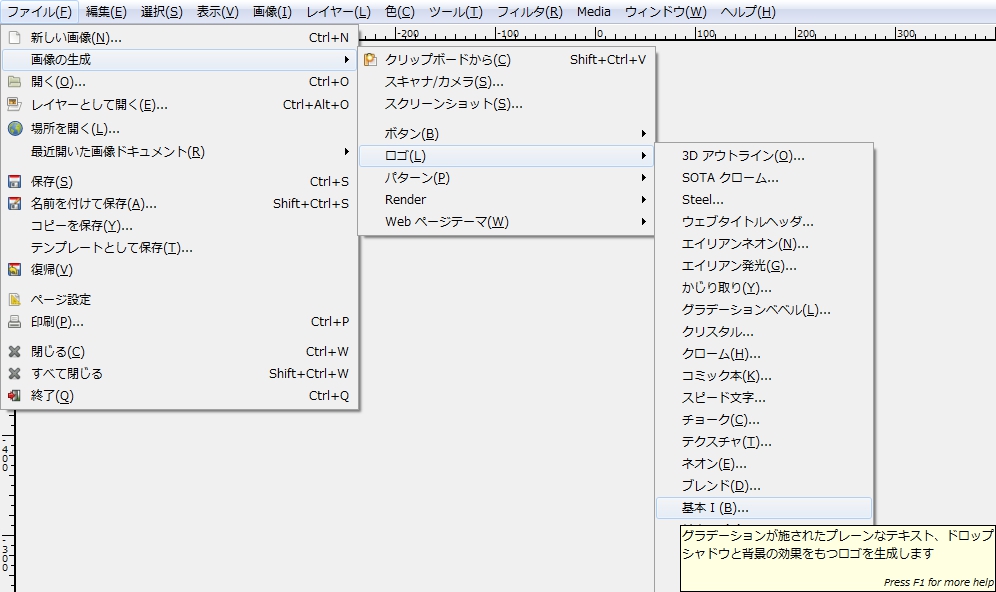Open the Media menu
This screenshot has width=996, height=592.
(594, 11)
